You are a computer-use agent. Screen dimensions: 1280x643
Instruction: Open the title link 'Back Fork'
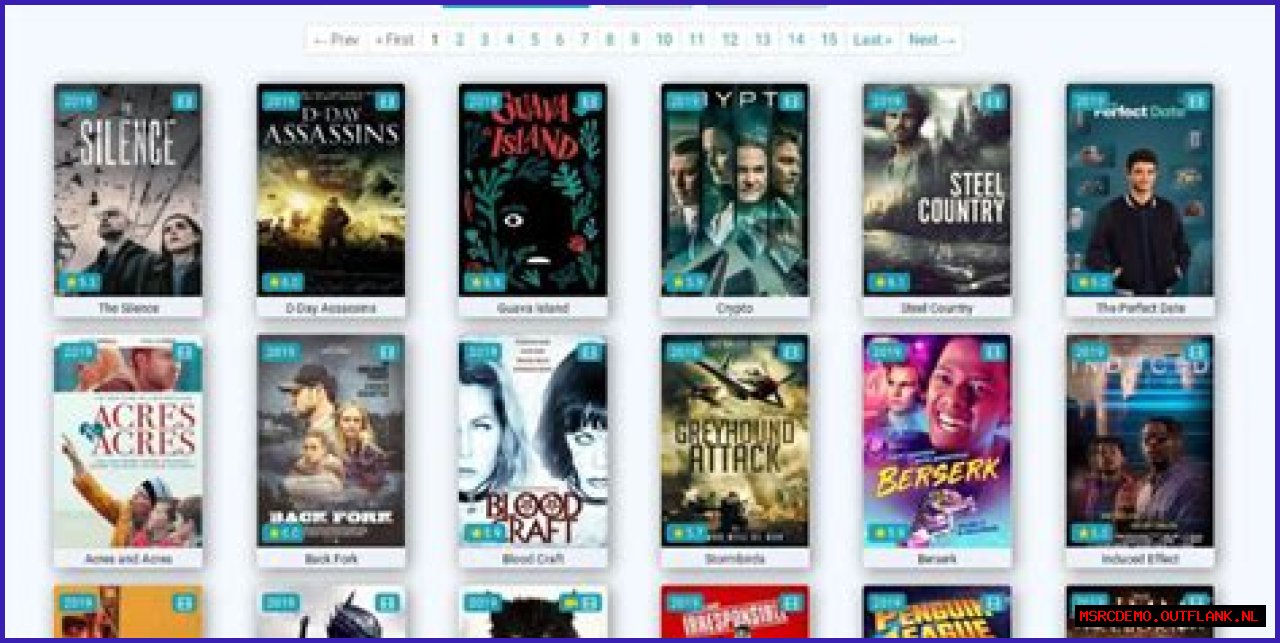click(331, 559)
